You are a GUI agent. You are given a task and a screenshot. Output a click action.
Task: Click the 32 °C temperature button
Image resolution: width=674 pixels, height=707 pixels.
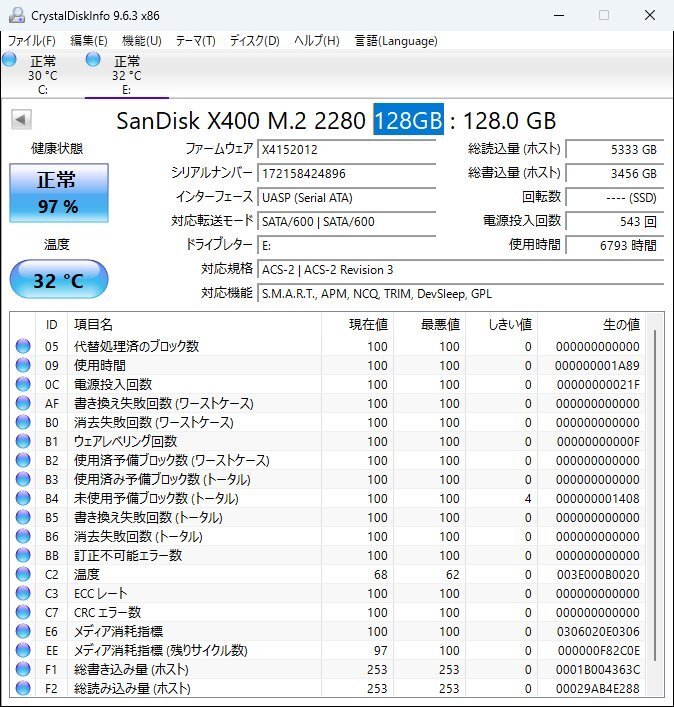click(59, 280)
